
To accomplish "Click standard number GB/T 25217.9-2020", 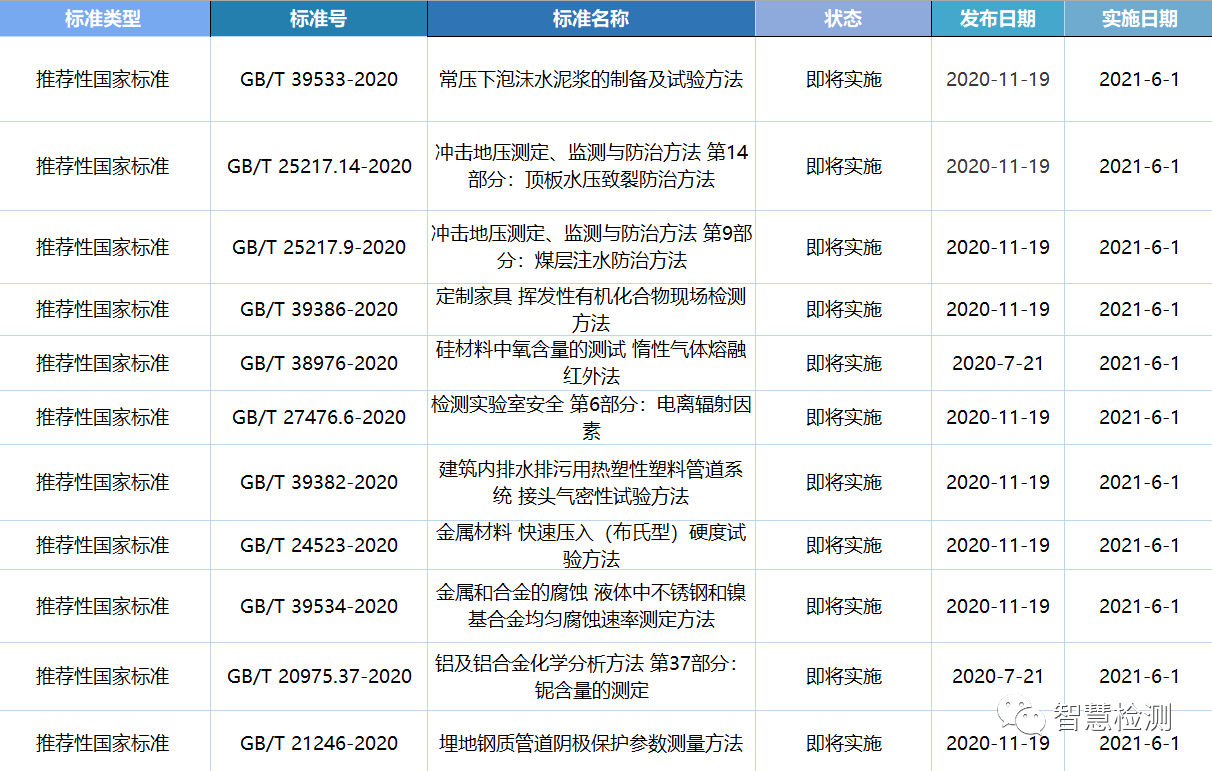I will point(319,247).
